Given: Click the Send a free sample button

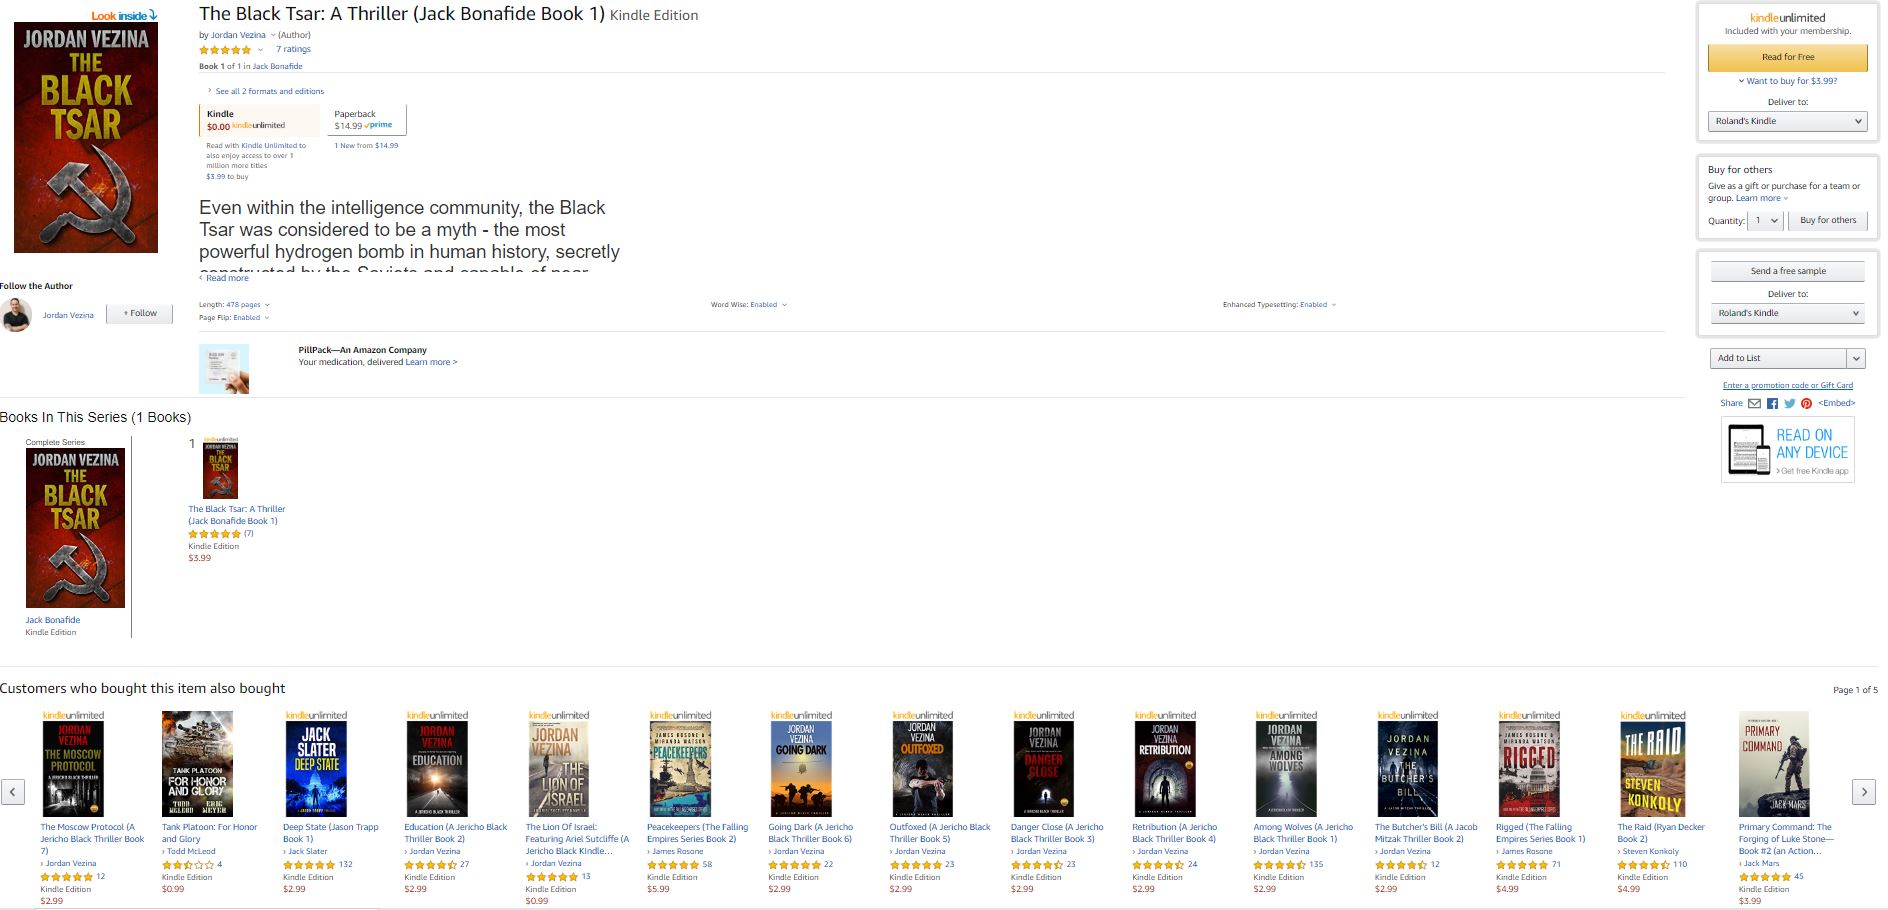Looking at the screenshot, I should pos(1787,271).
